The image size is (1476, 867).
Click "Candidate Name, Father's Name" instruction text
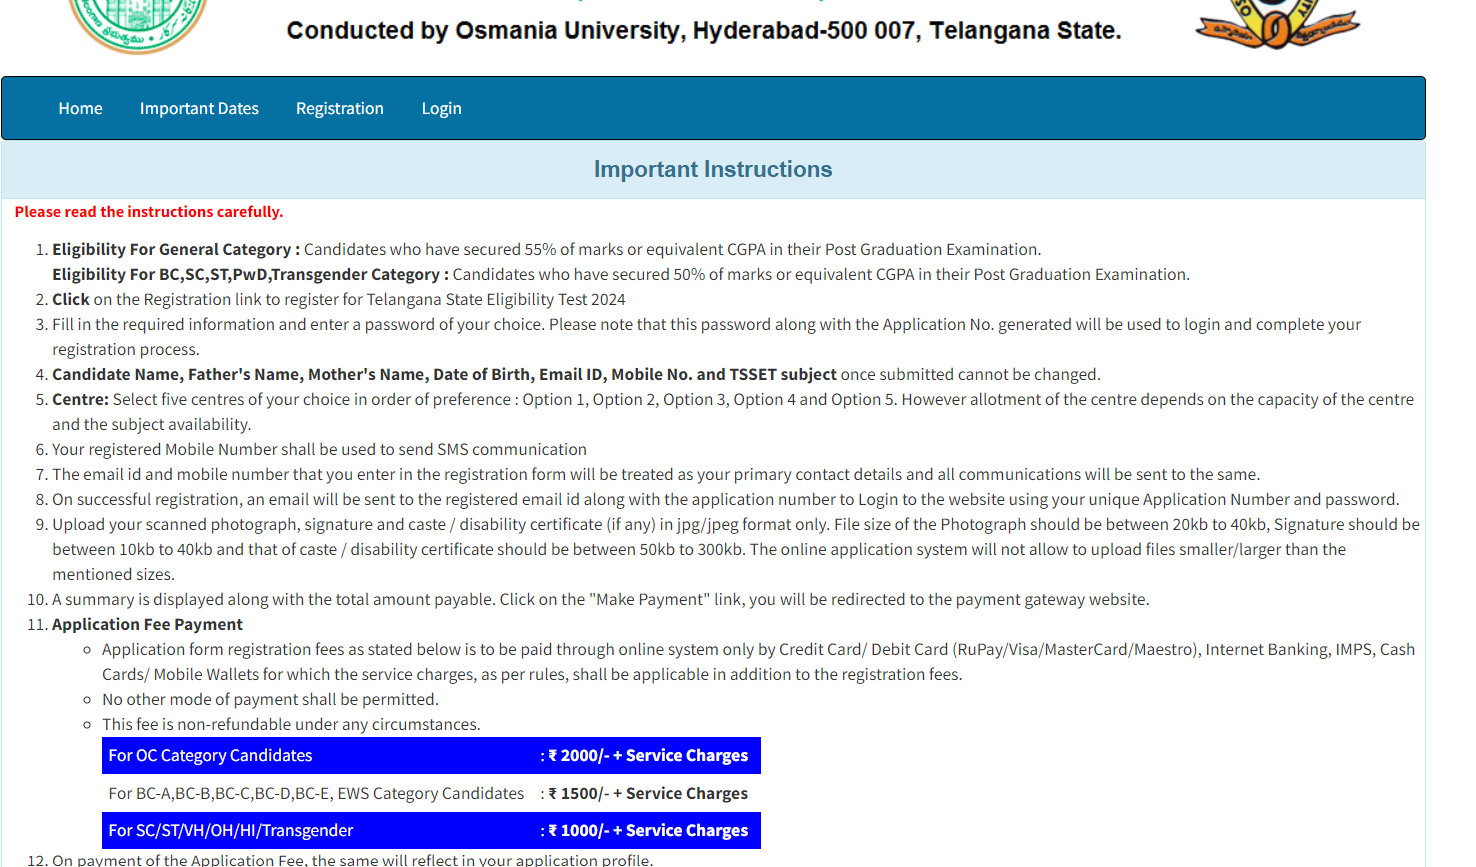576,374
